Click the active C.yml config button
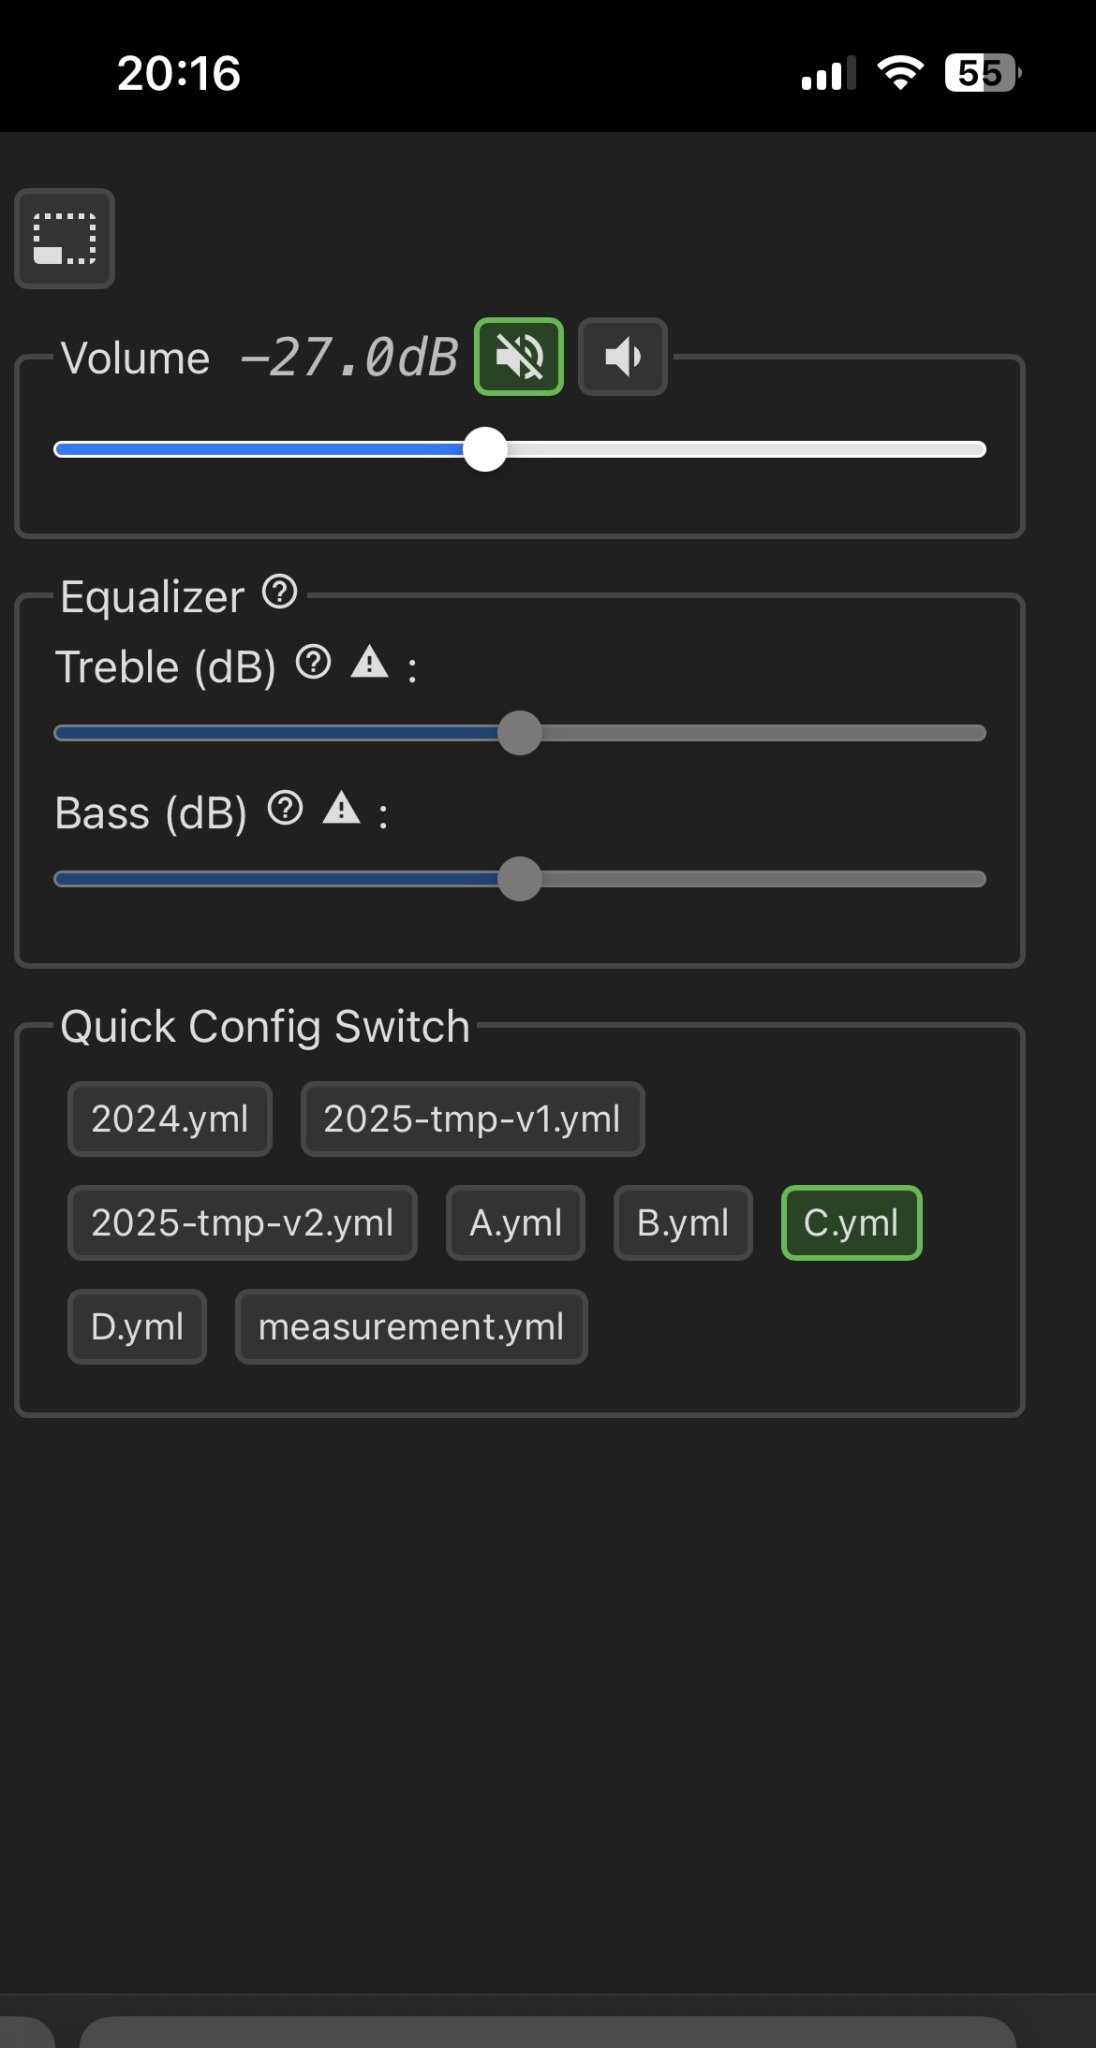Screen dimensions: 1096x2048 click(852, 1223)
